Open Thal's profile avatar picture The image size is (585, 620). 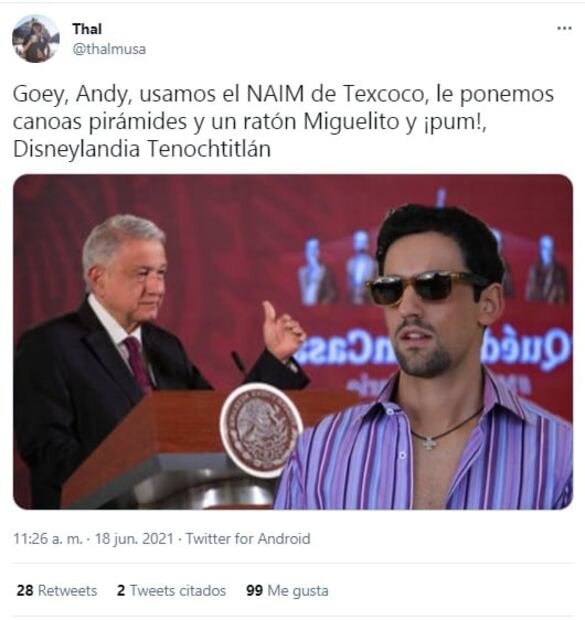pos(36,39)
